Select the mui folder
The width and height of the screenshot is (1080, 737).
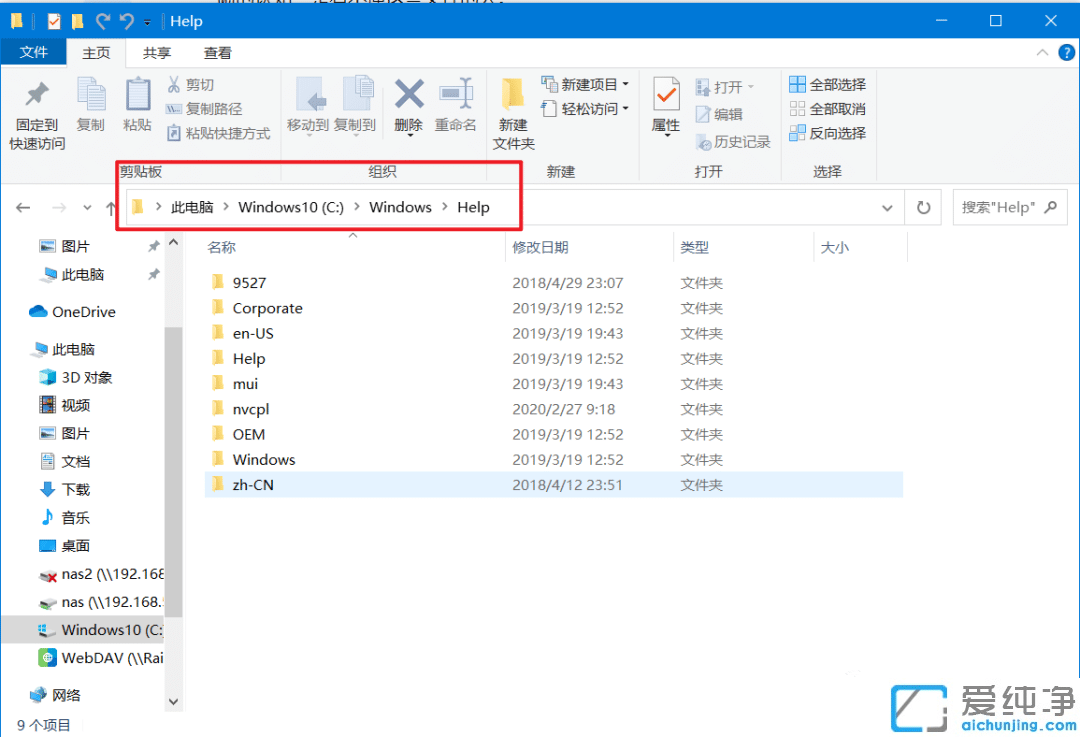tap(554, 384)
